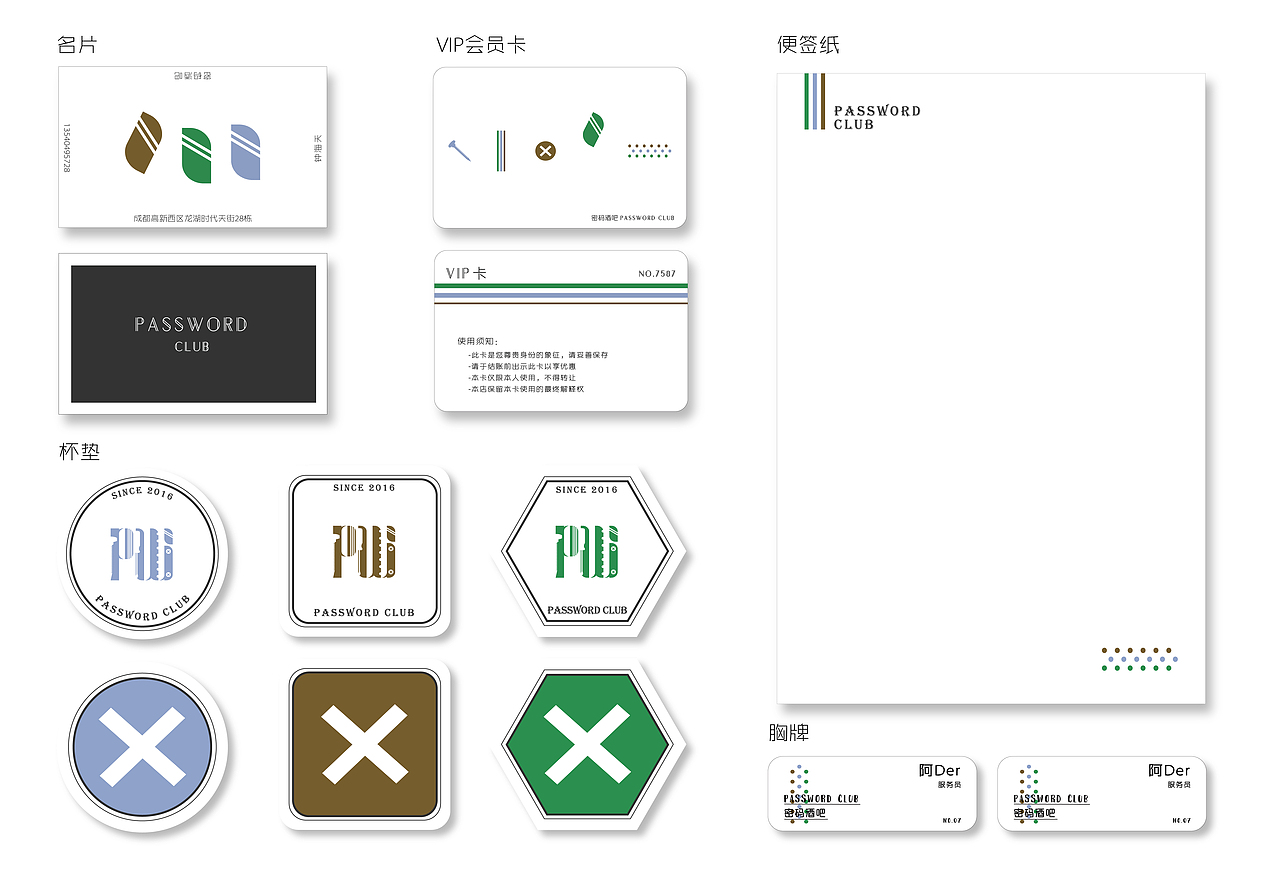Viewport: 1280px width, 890px height.
Task: Select the brown square X coaster
Action: [x=365, y=745]
